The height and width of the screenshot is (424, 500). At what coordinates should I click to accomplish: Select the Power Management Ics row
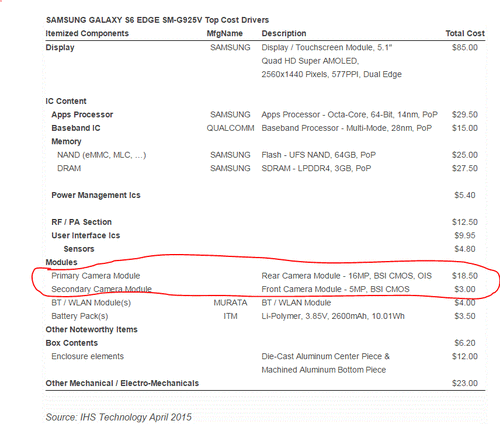265,195
